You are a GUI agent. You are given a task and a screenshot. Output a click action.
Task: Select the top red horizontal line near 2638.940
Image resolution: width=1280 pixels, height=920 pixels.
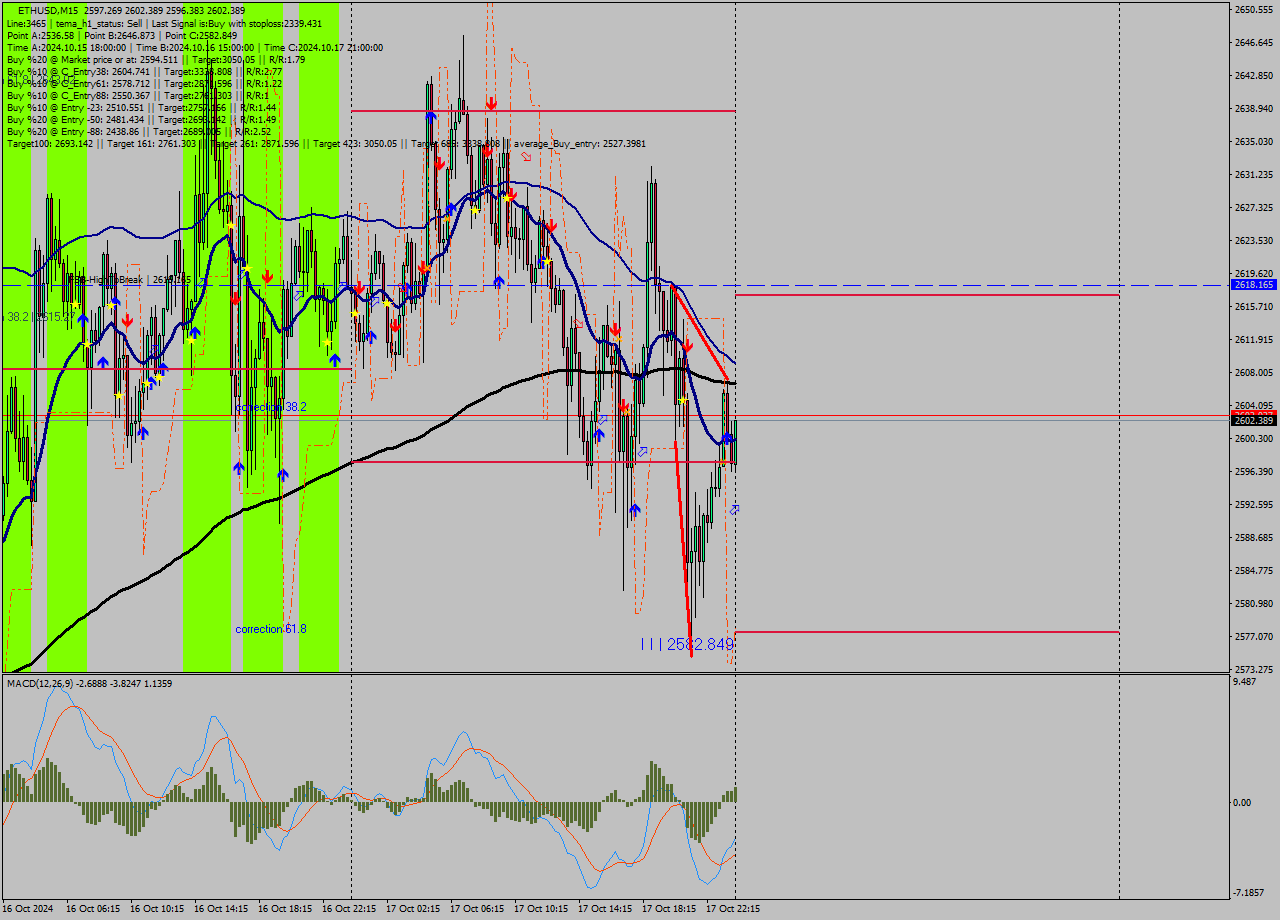coord(543,111)
